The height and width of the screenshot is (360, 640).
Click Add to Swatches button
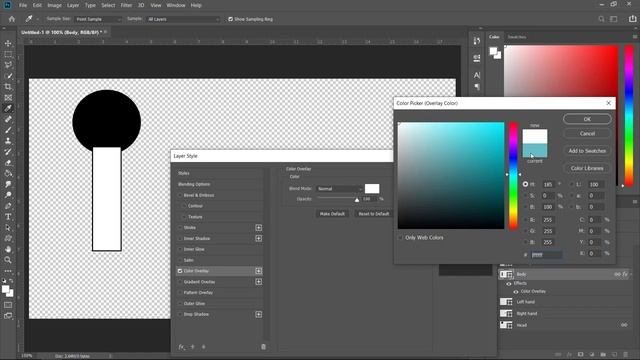[x=587, y=151]
